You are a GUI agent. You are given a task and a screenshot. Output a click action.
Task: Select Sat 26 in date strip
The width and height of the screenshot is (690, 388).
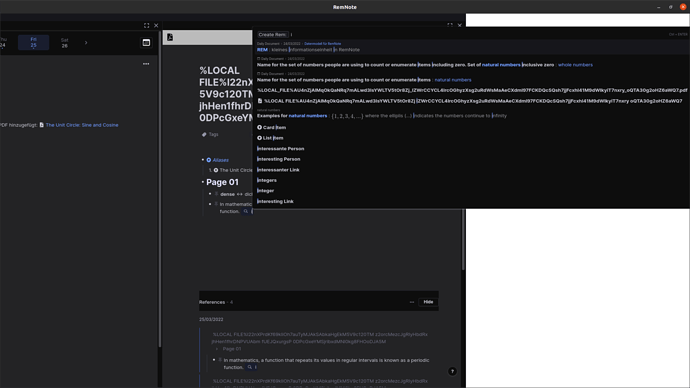click(x=65, y=43)
